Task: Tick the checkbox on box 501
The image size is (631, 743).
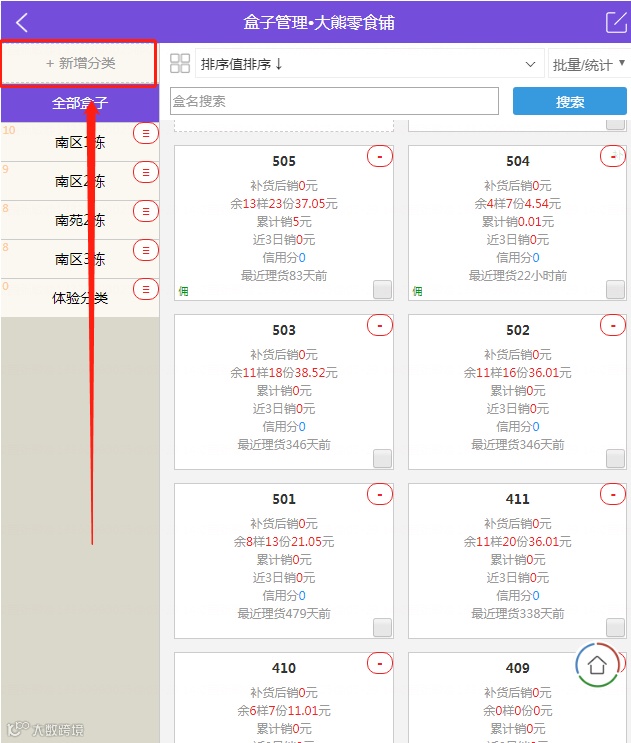Action: pos(382,628)
